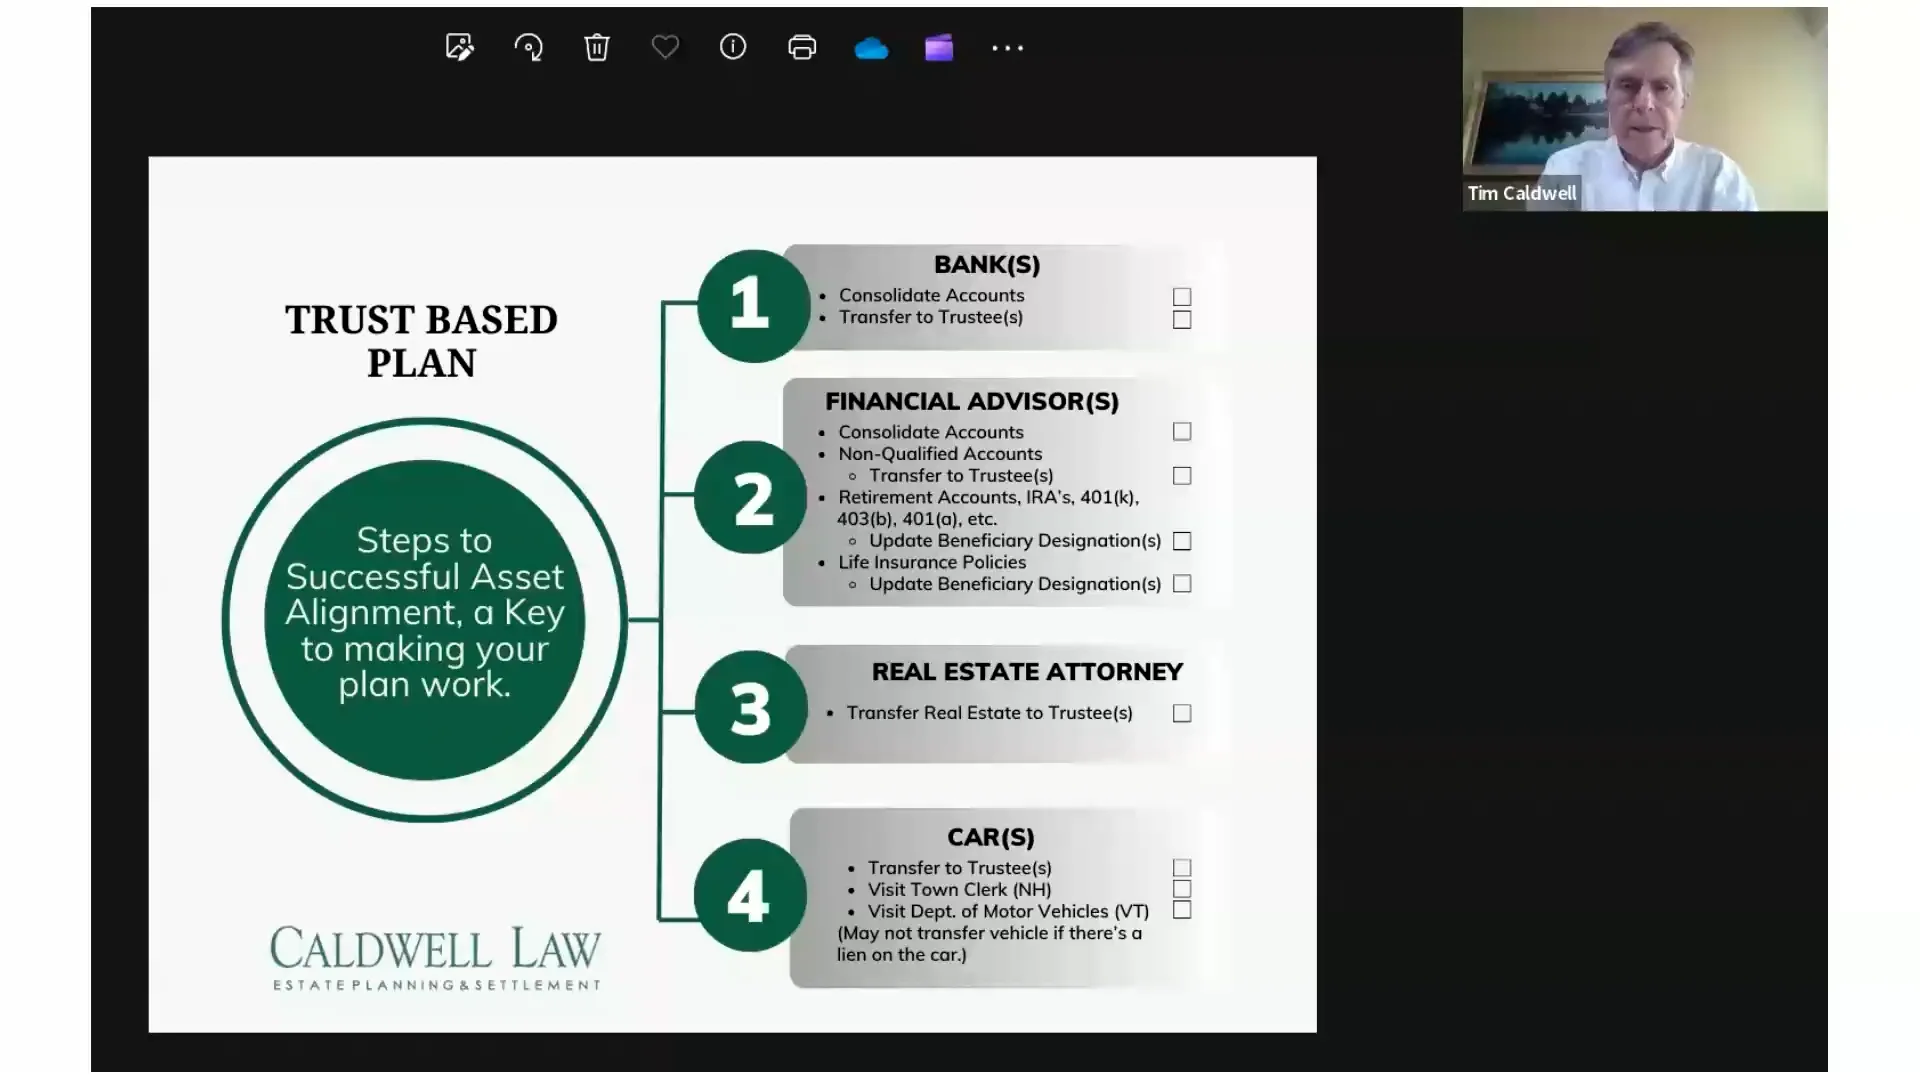
Task: Open the purple Clipchamp video icon
Action: click(x=939, y=47)
